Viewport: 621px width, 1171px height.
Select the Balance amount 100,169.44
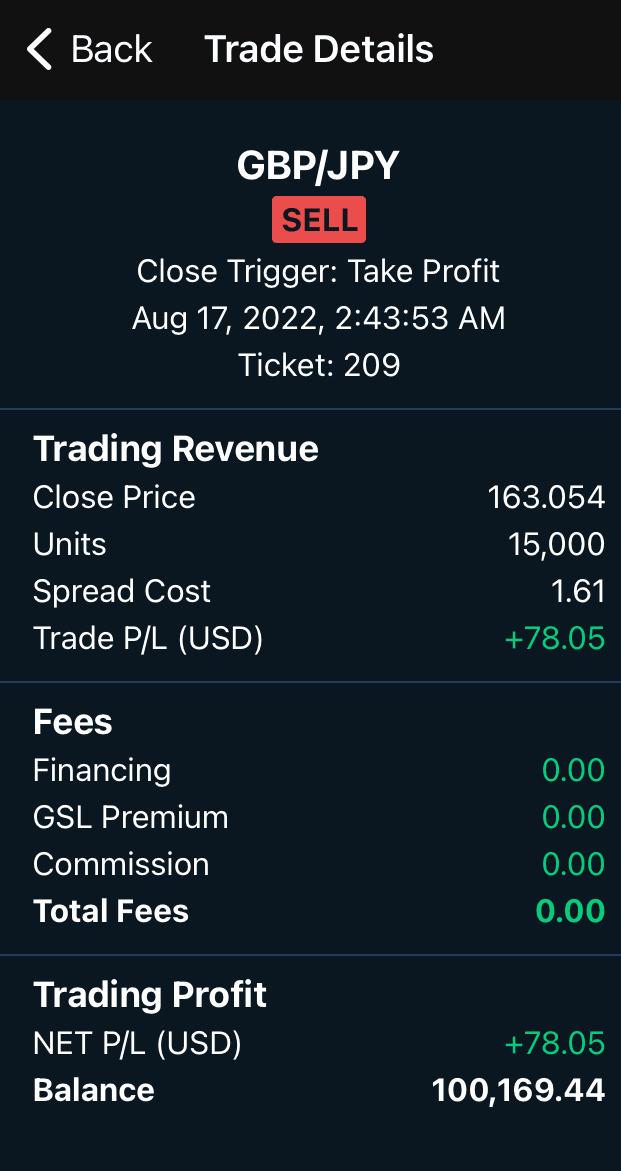tap(518, 1090)
